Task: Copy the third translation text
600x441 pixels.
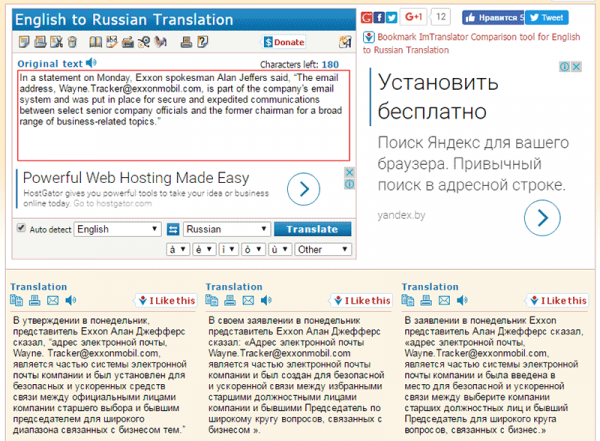Action: tap(408, 301)
